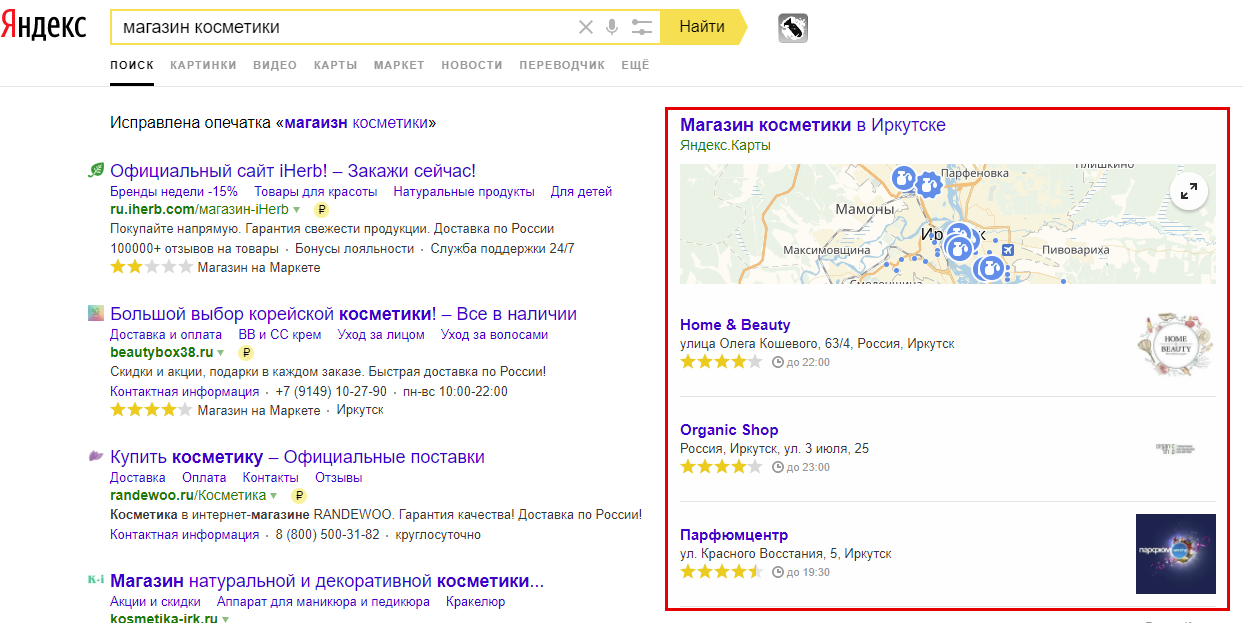This screenshot has width=1243, height=623.
Task: Click the ruble icon beside ru.iherb.com
Action: pos(321,210)
